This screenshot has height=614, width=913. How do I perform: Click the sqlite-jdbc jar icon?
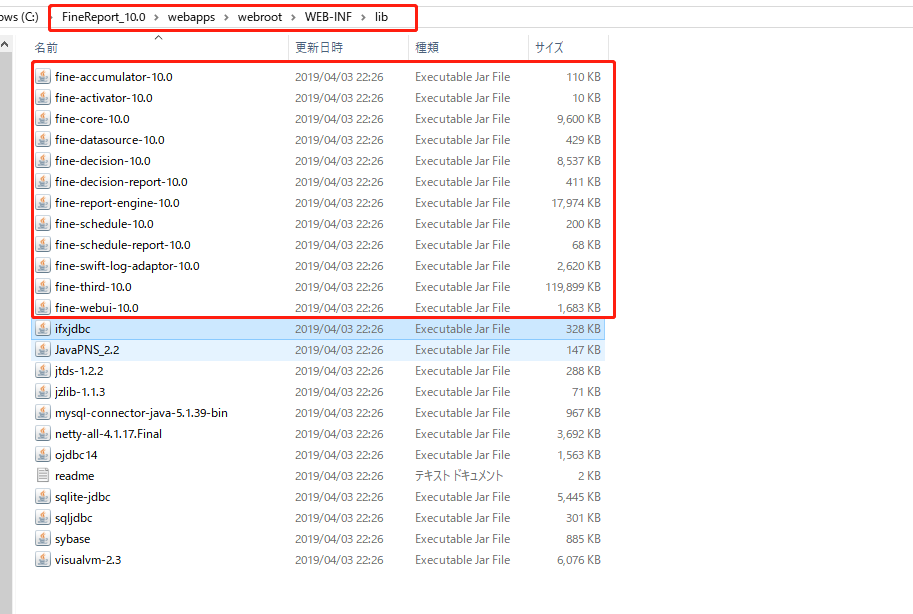43,496
